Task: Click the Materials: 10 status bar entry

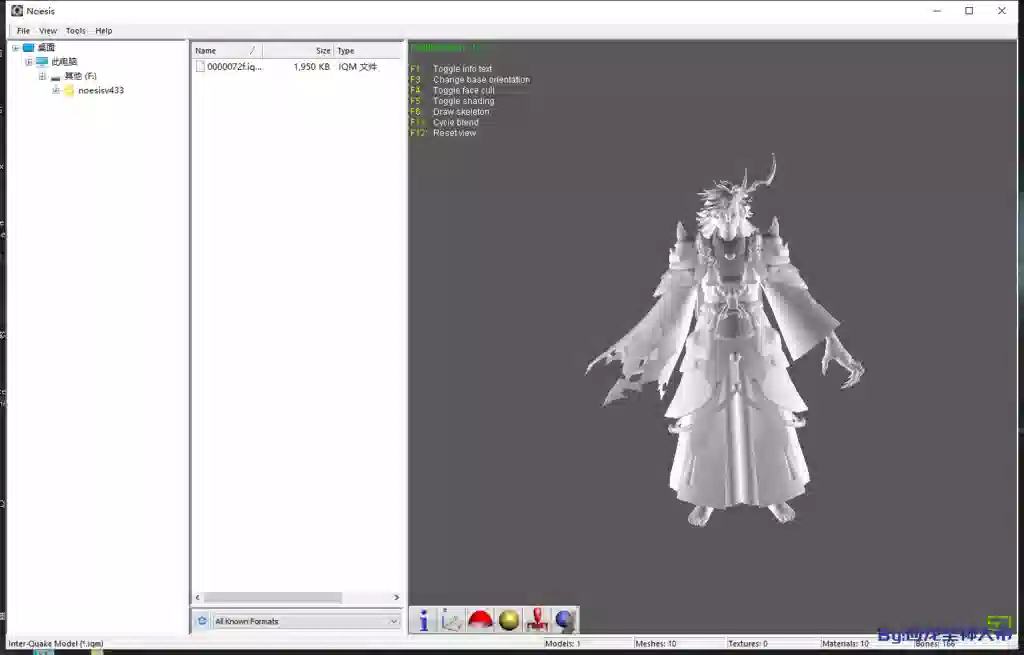Action: [845, 643]
